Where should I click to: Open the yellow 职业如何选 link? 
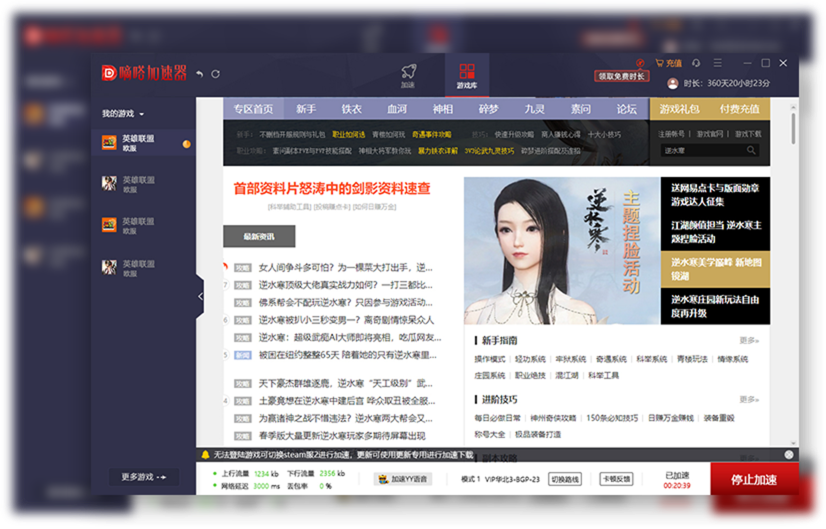point(349,135)
